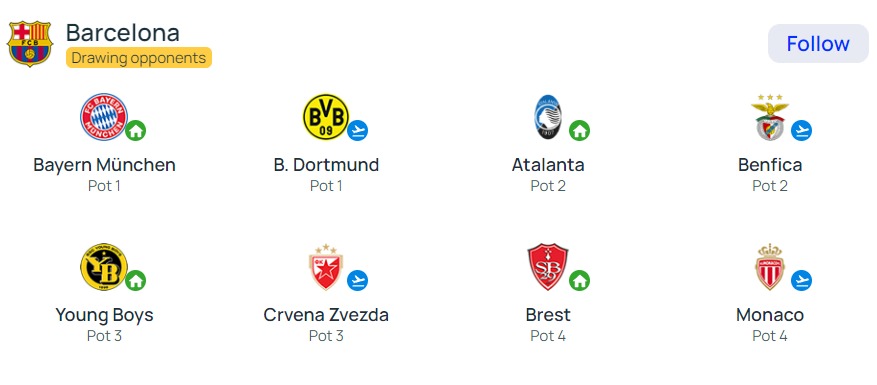Open the Brest team name
This screenshot has height=385, width=877.
[548, 315]
